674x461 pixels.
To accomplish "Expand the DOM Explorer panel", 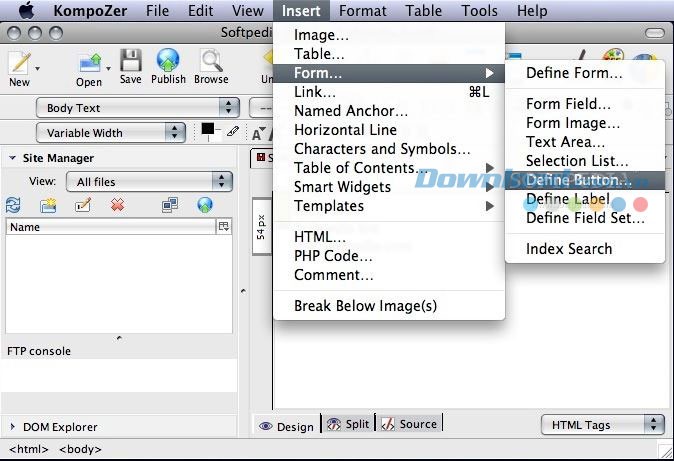I will [x=13, y=427].
